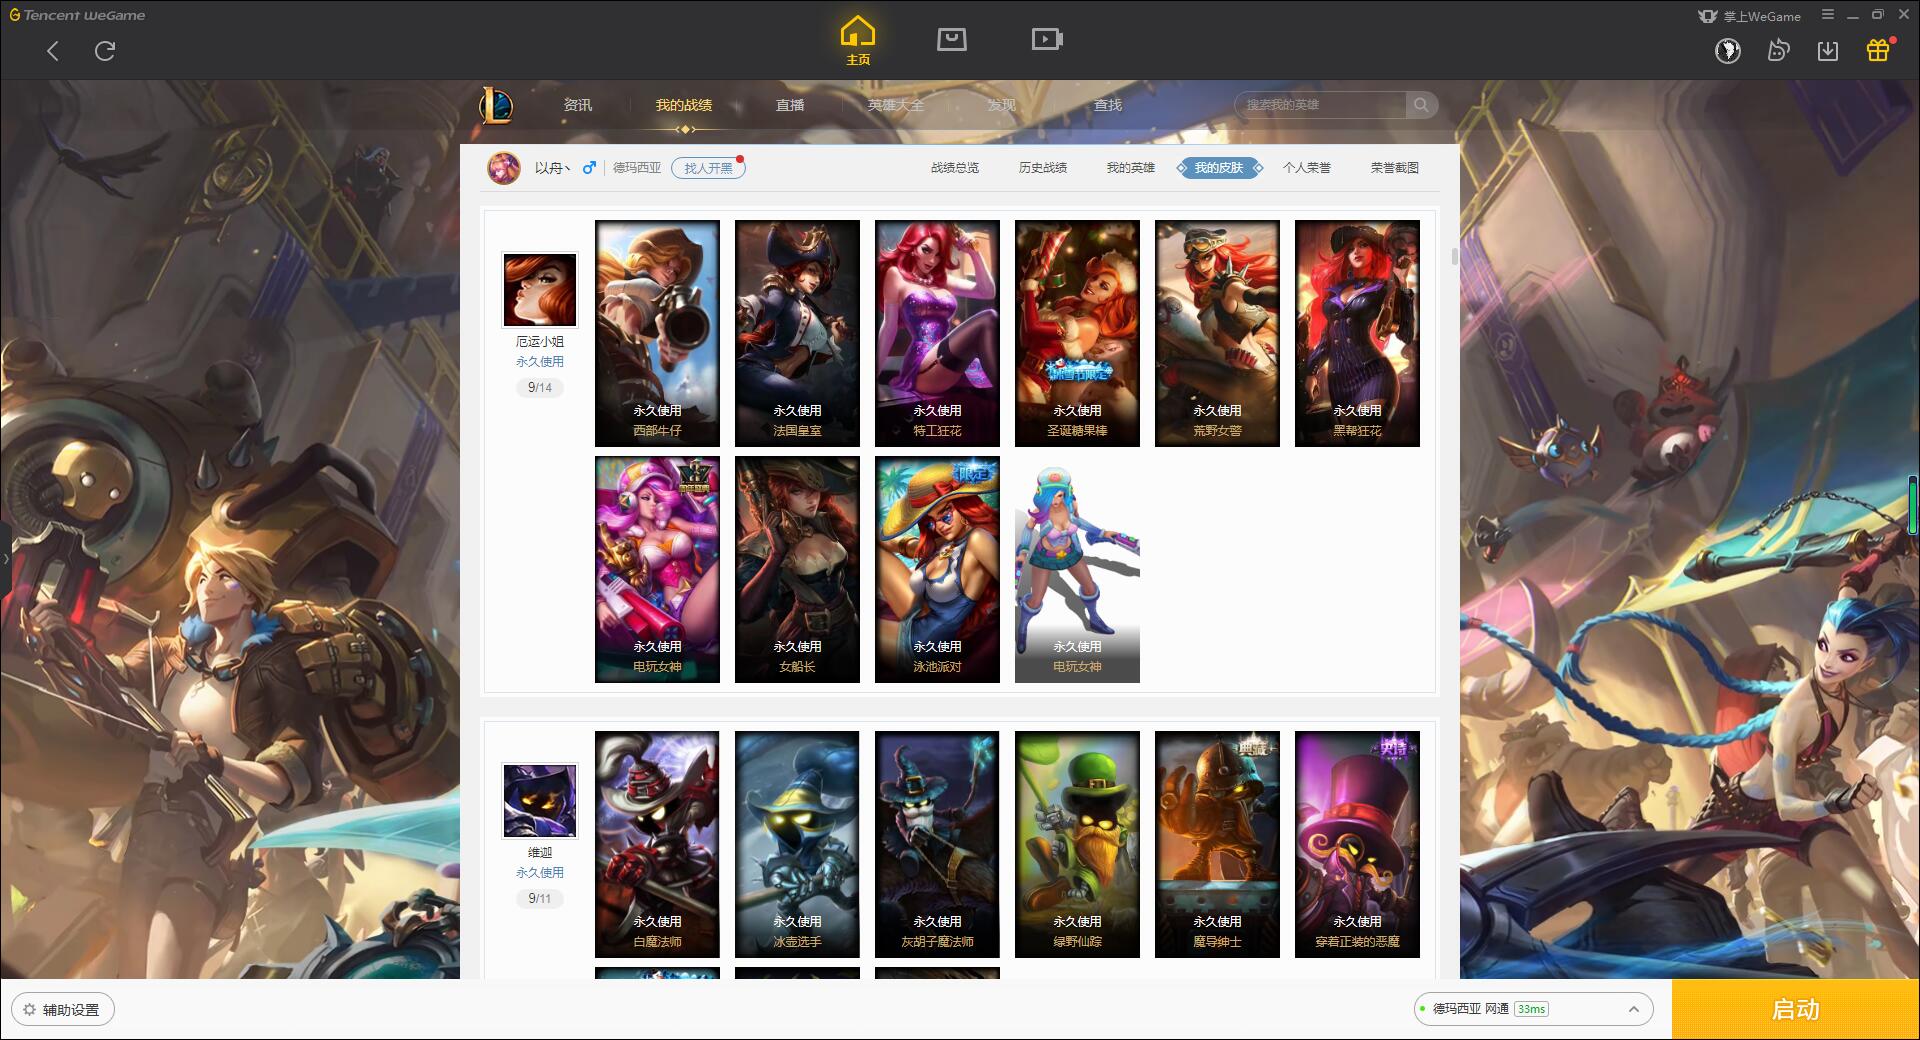This screenshot has width=1920, height=1040.
Task: Open the globe browser icon
Action: 1728,51
